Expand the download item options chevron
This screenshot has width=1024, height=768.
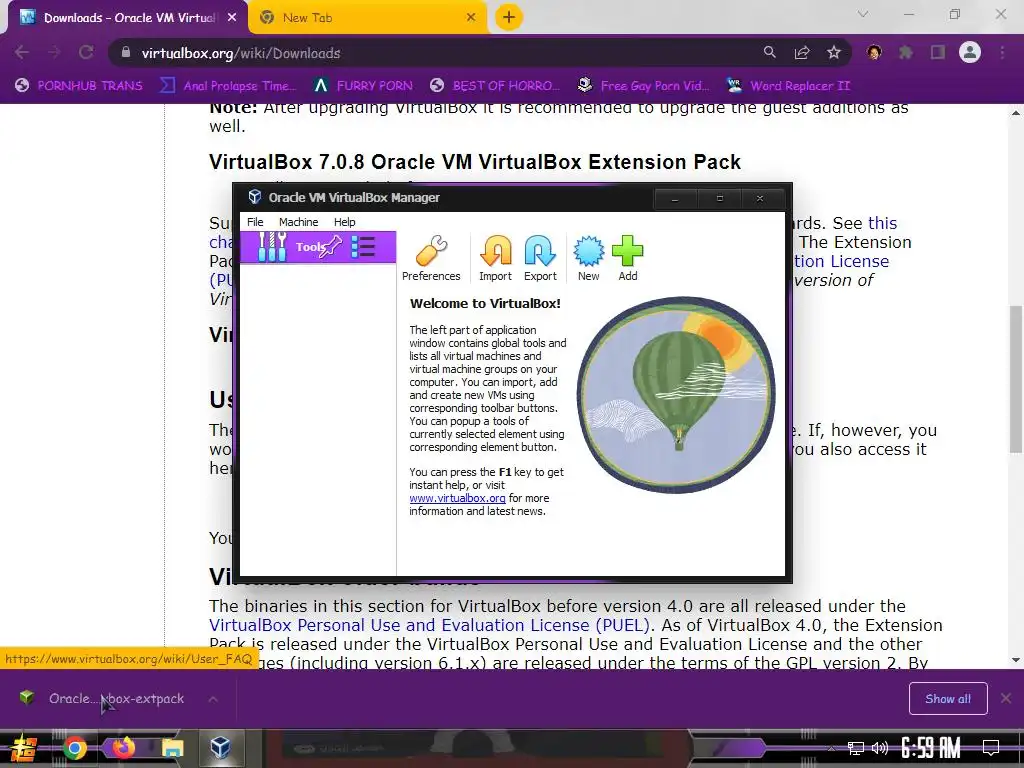pyautogui.click(x=213, y=699)
